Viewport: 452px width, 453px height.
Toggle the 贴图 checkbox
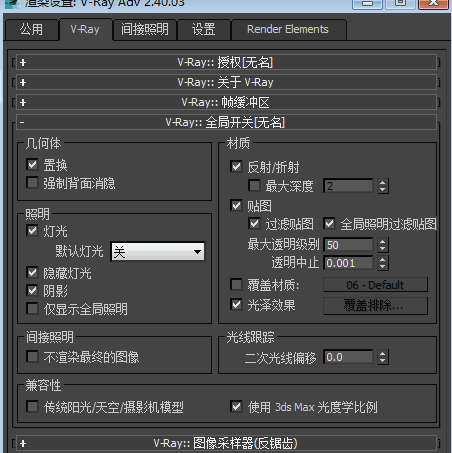(x=236, y=205)
